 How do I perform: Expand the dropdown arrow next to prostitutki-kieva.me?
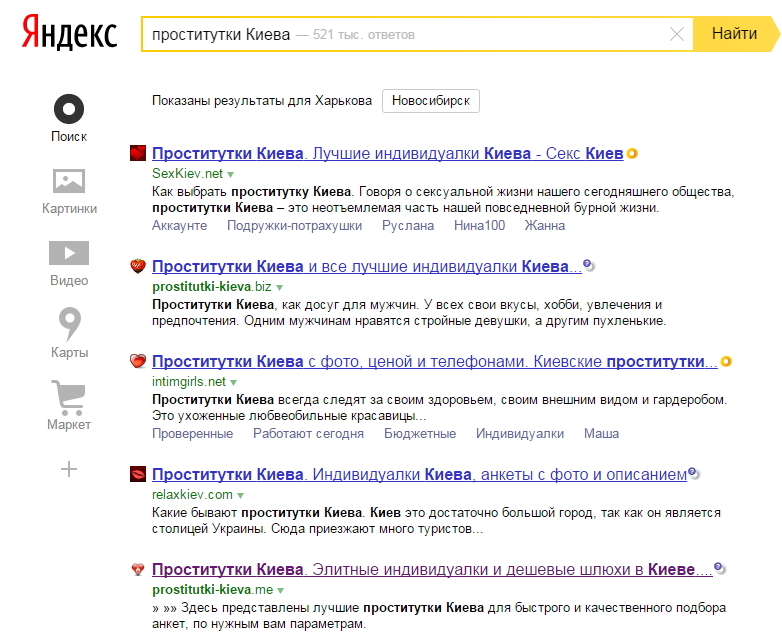click(x=280, y=591)
